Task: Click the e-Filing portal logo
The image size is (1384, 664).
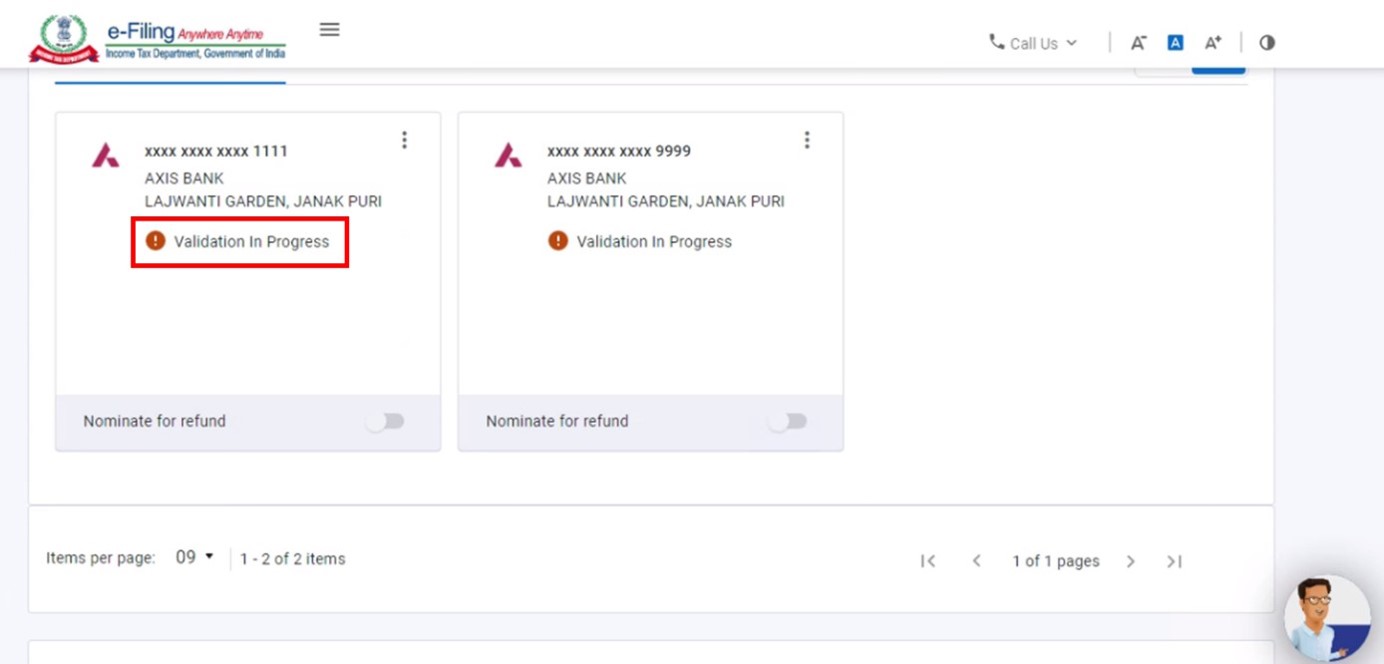Action: pos(158,40)
